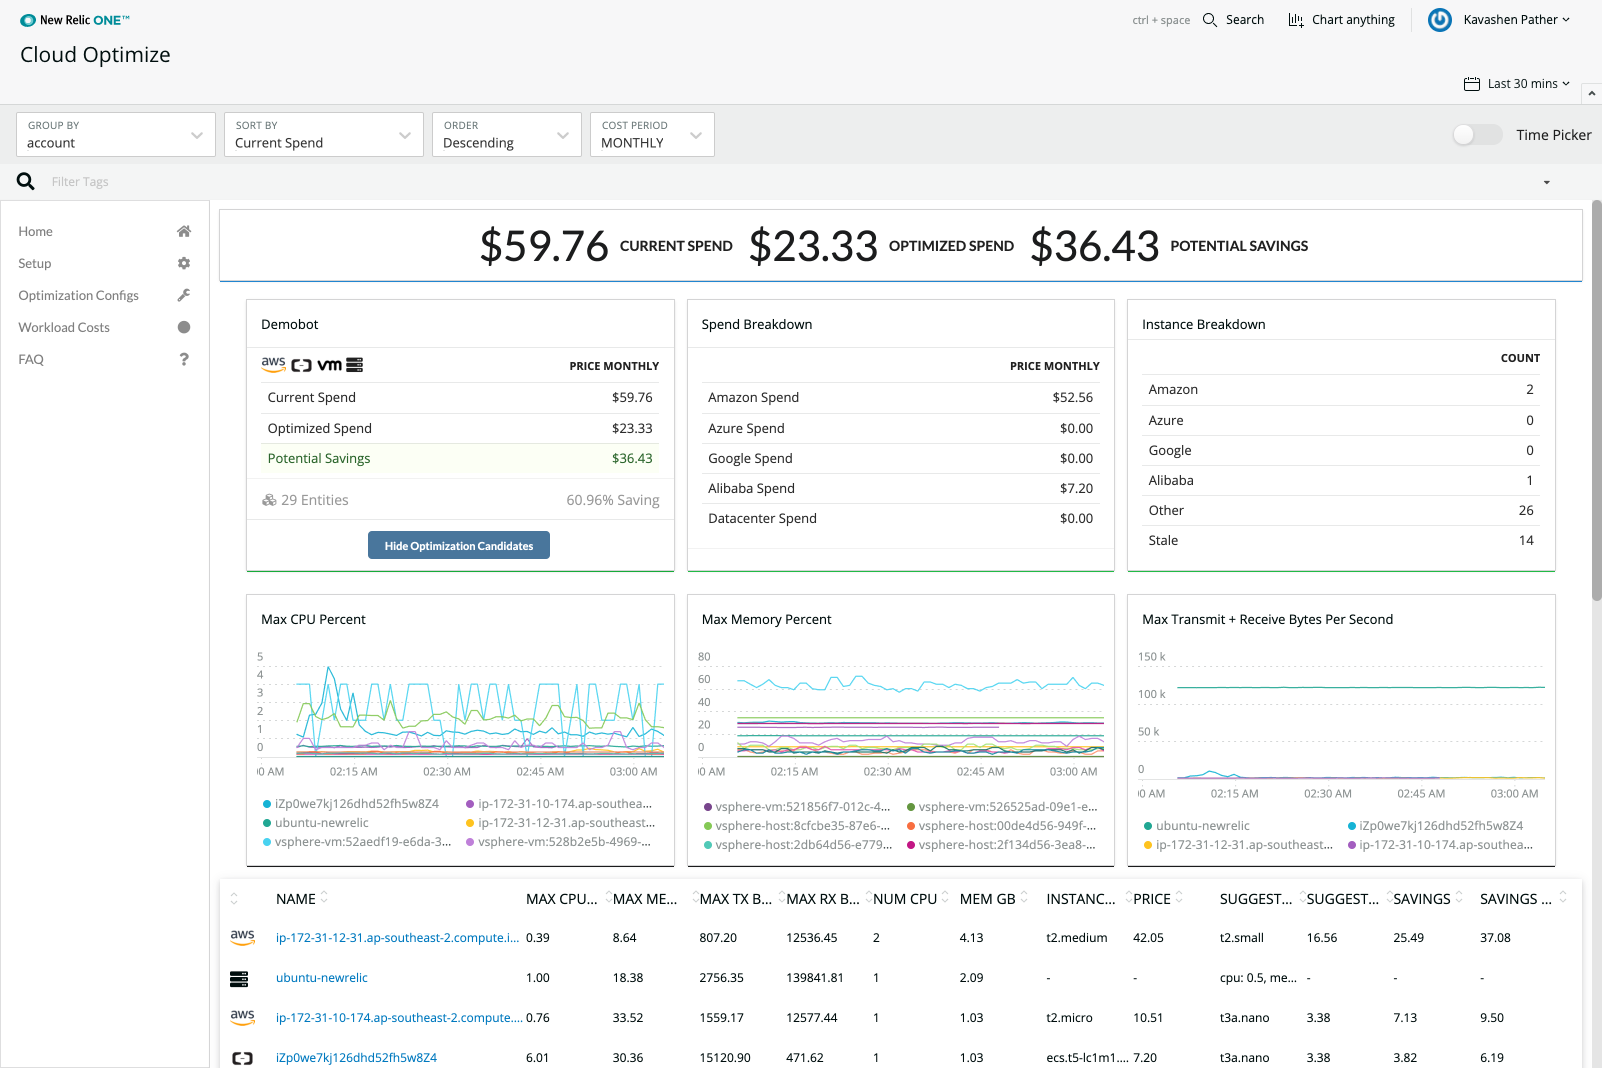This screenshot has width=1602, height=1068.
Task: Toggle ip-172-31-12-31 series in Bytes chart legend
Action: [1238, 844]
